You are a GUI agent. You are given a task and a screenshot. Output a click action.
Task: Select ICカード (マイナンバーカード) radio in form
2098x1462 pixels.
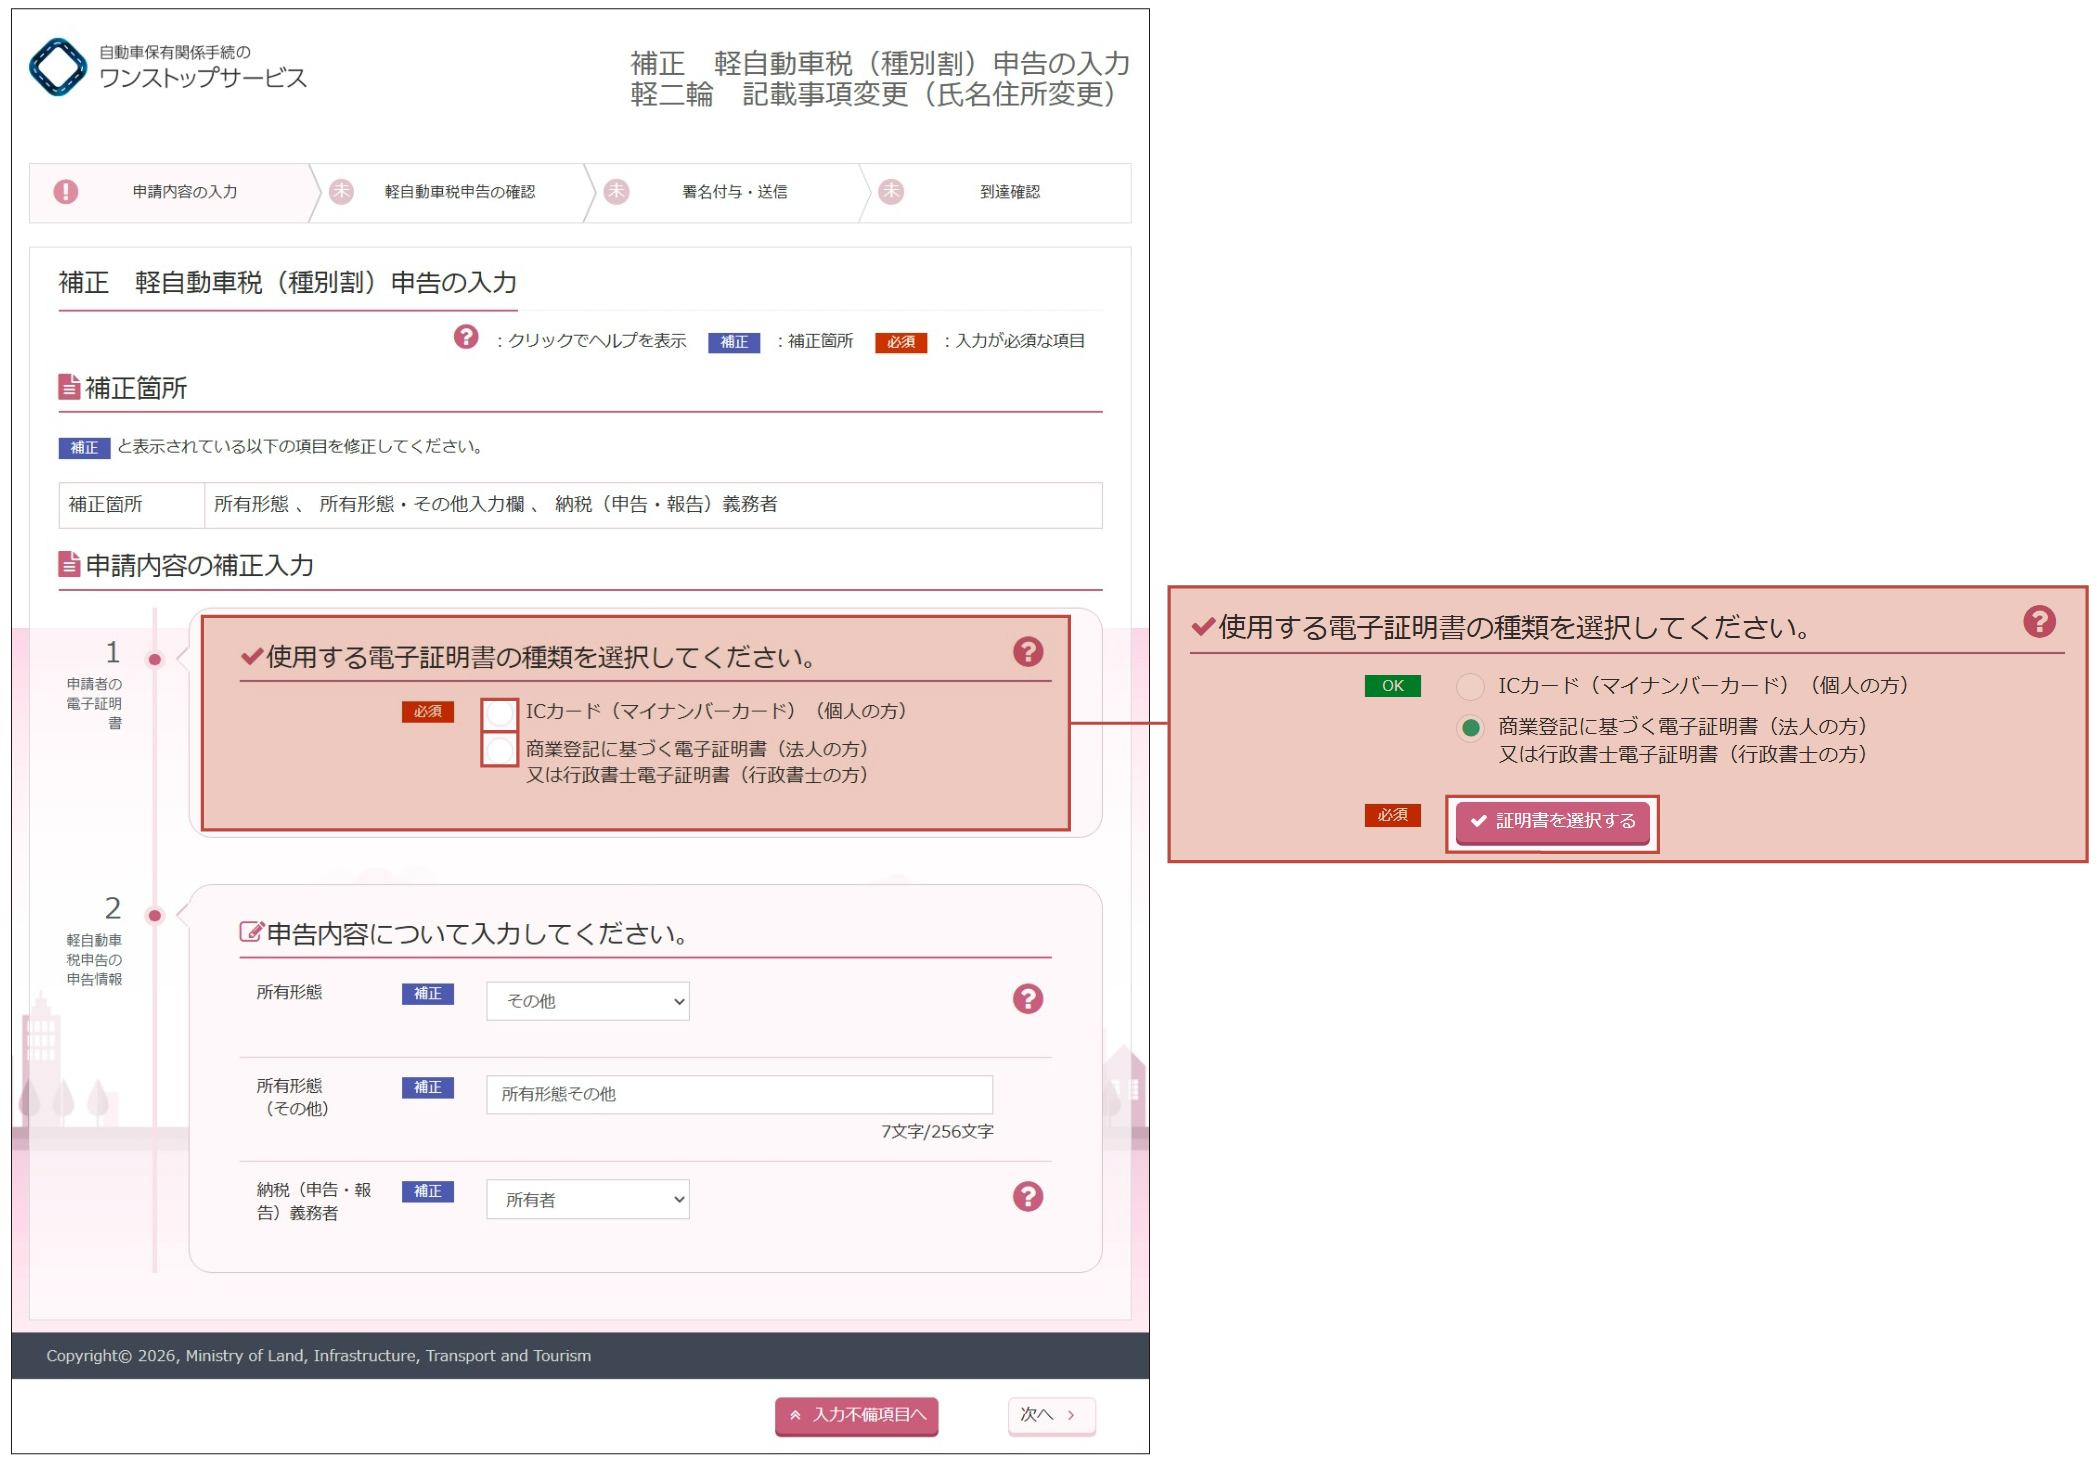click(x=499, y=713)
